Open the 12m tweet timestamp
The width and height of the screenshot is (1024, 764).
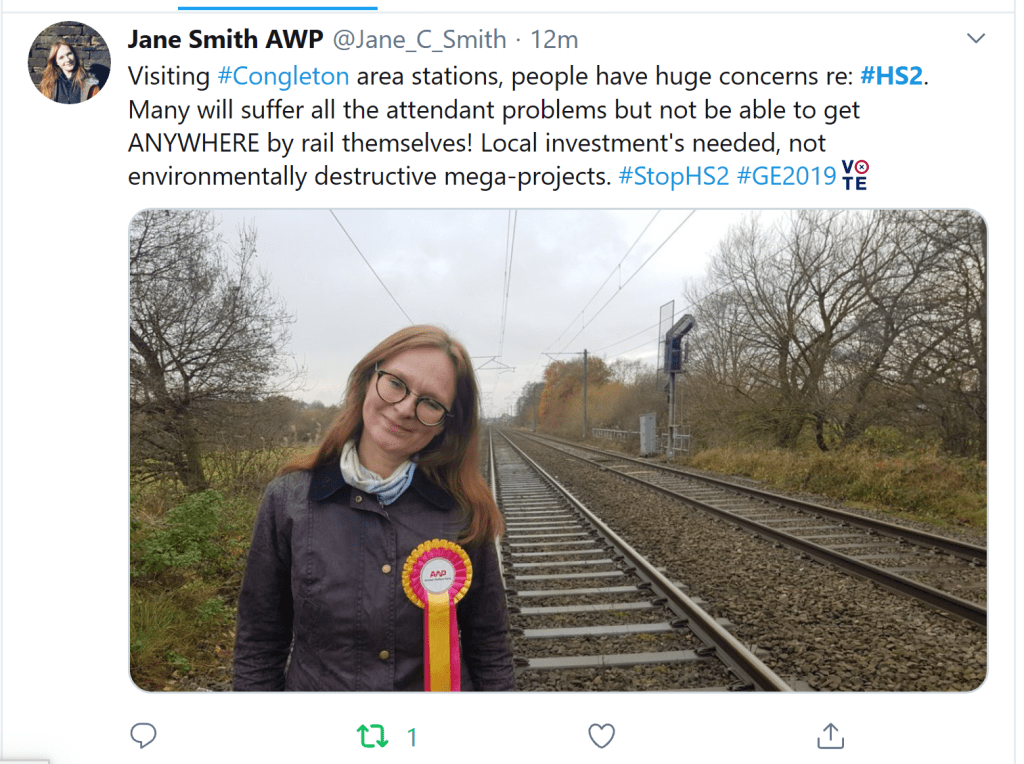tap(554, 40)
